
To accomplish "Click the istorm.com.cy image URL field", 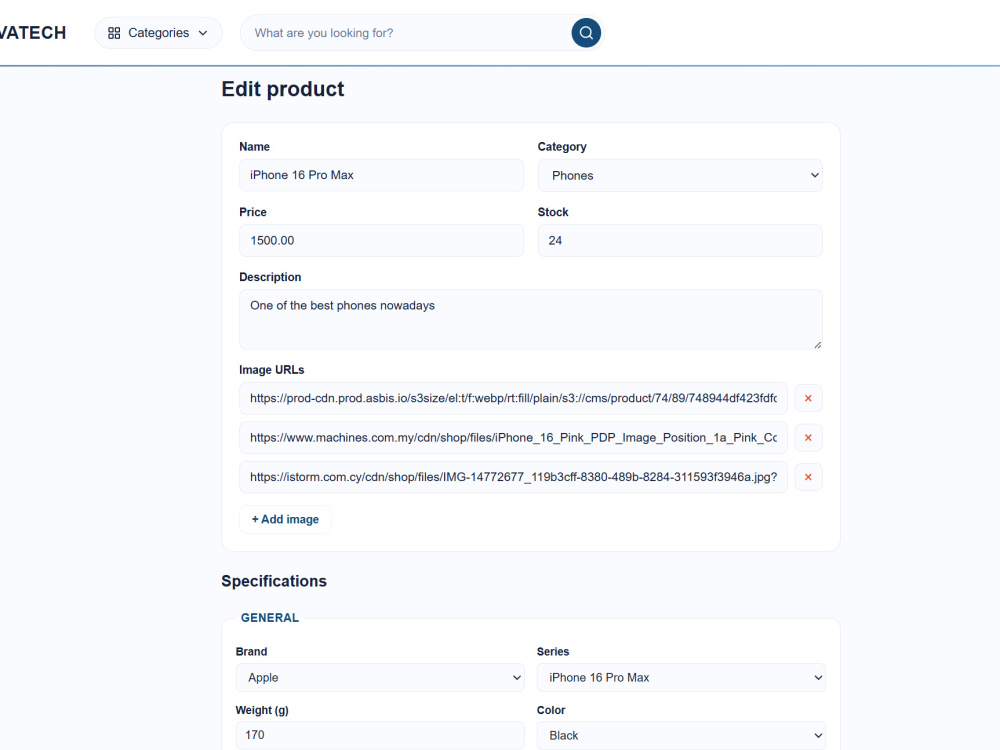I will pos(513,477).
